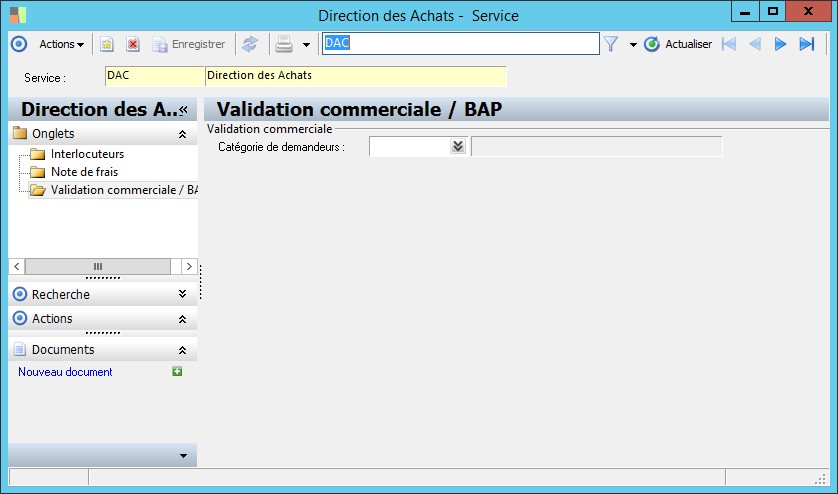Close the Direction des Achats window
The height and width of the screenshot is (494, 838).
(808, 12)
